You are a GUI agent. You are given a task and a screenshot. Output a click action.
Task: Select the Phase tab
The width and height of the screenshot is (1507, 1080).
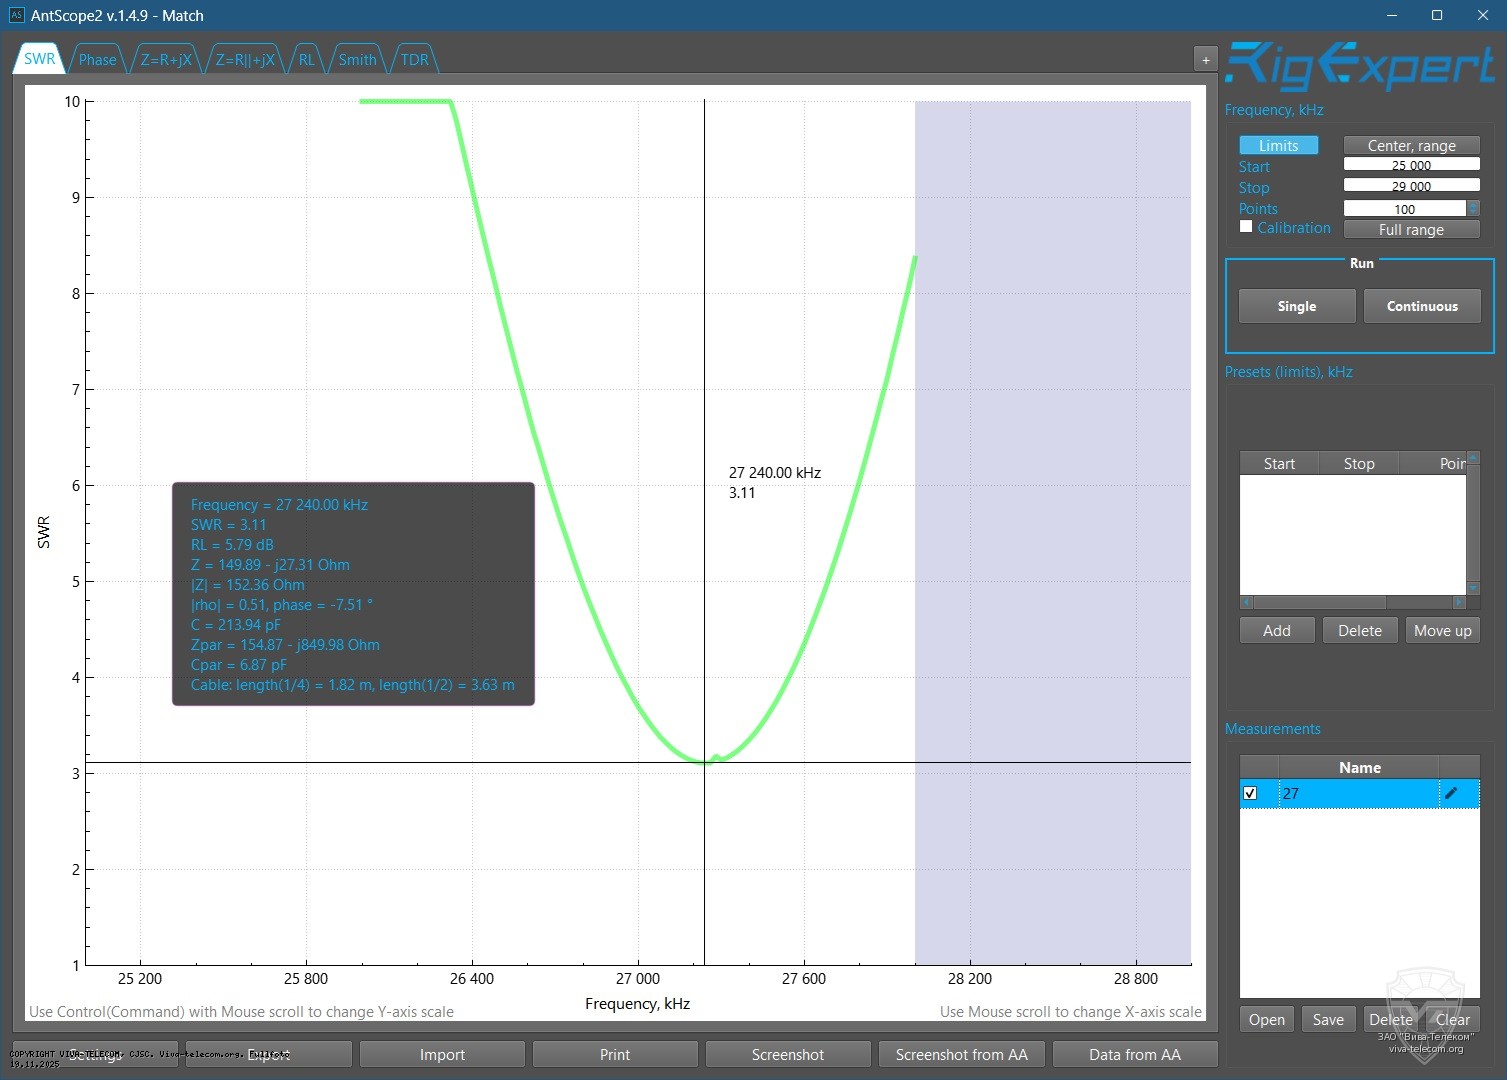coord(96,59)
